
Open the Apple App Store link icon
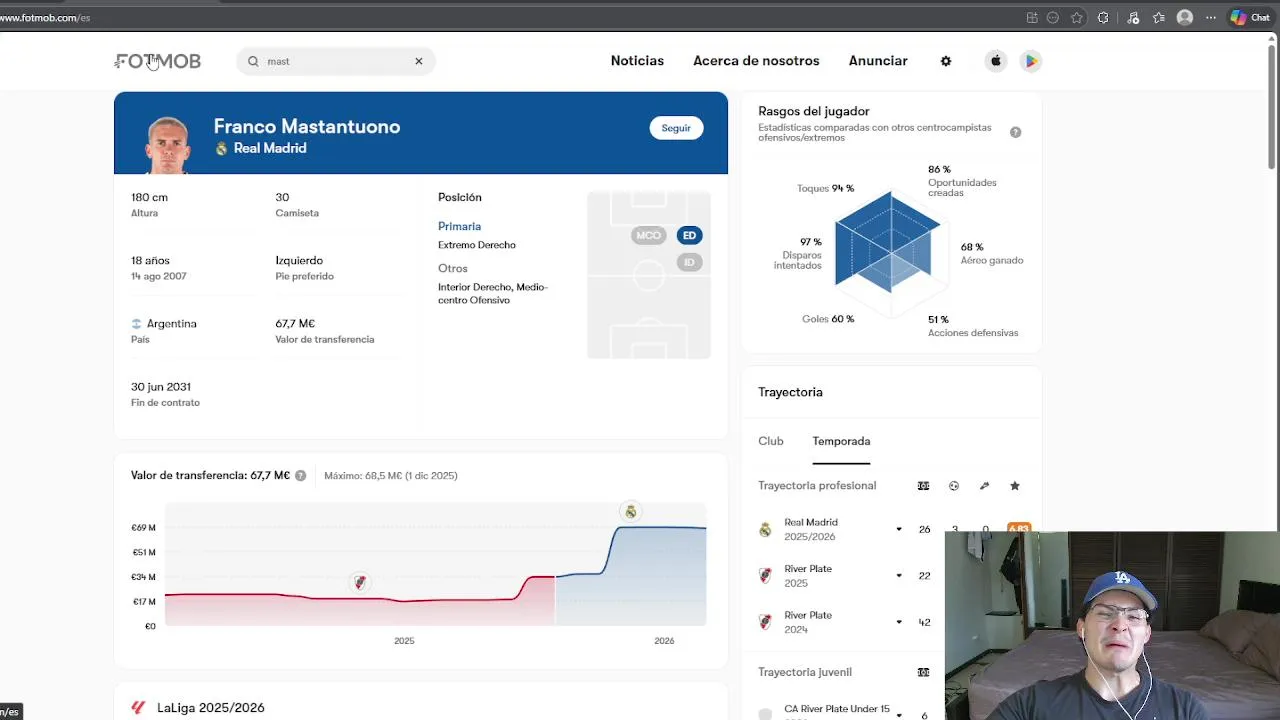point(996,61)
